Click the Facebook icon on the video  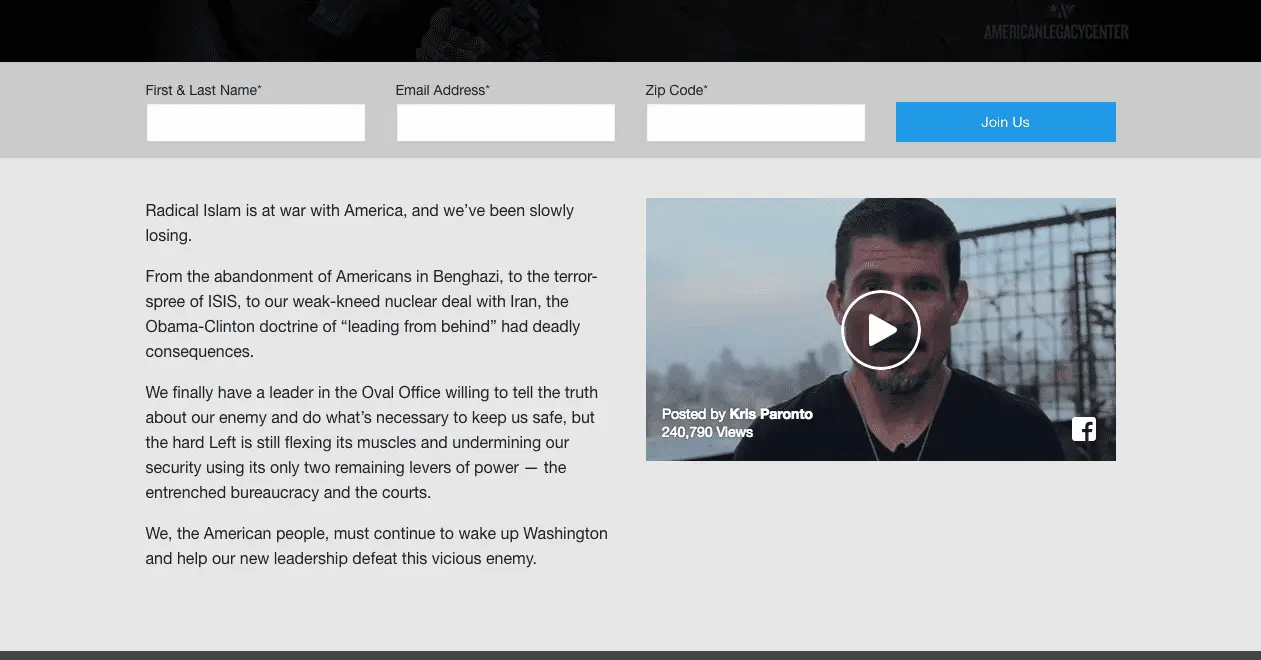[x=1084, y=429]
